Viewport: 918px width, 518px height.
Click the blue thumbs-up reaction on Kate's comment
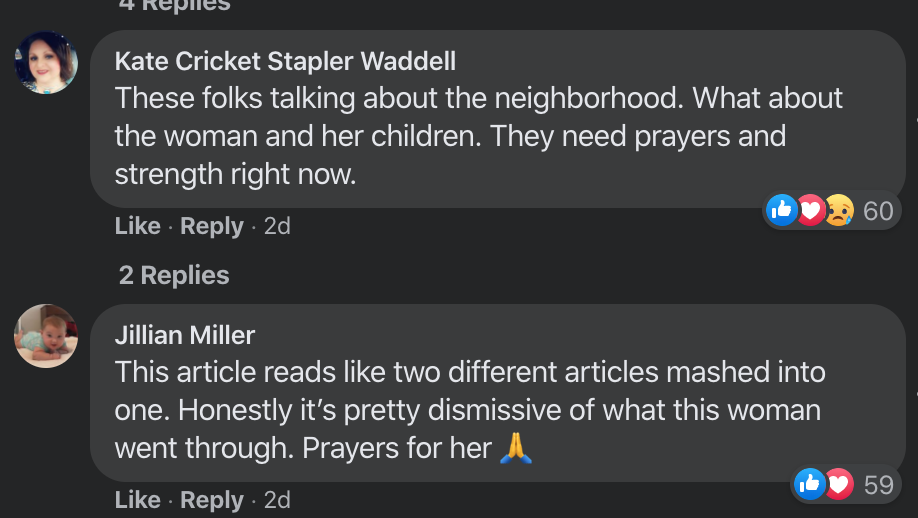coord(782,210)
